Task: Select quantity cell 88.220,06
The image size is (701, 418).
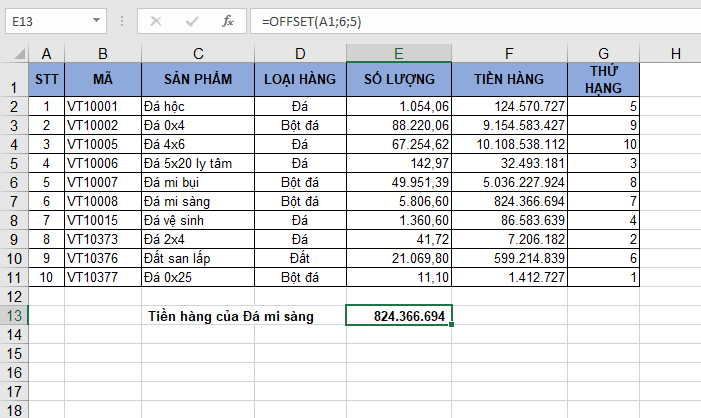Action: pos(398,125)
